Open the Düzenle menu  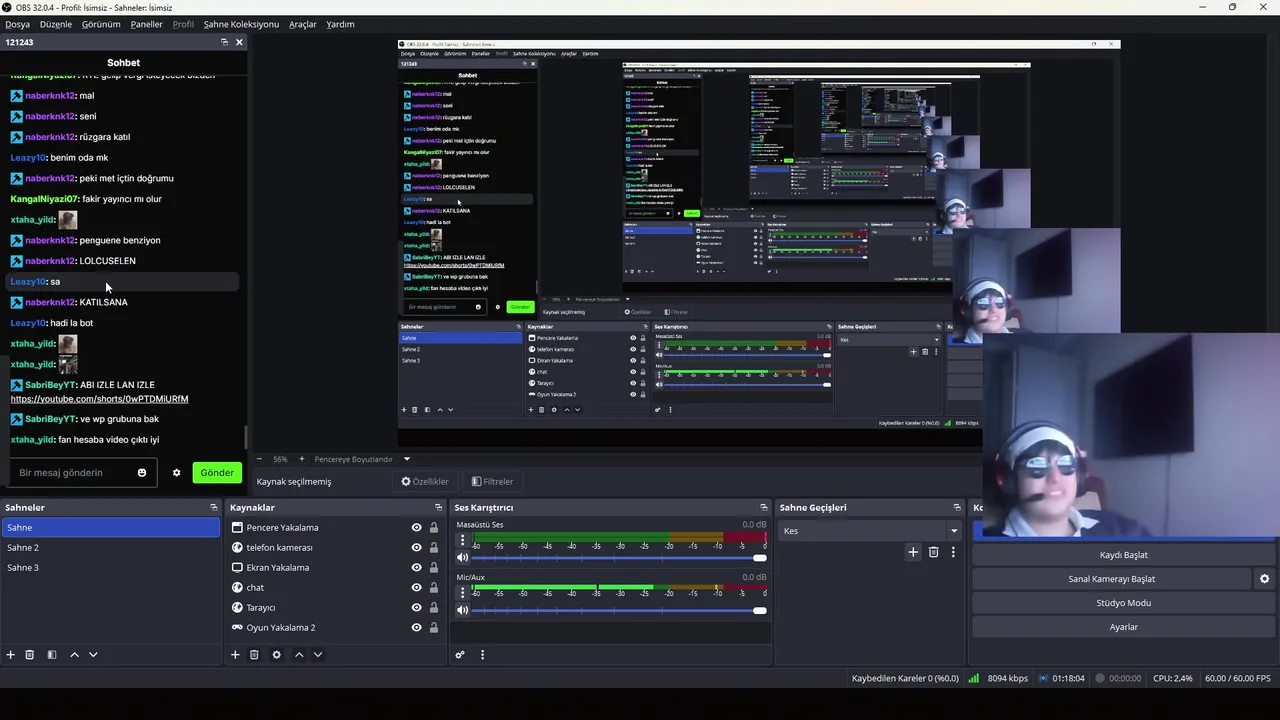click(56, 24)
